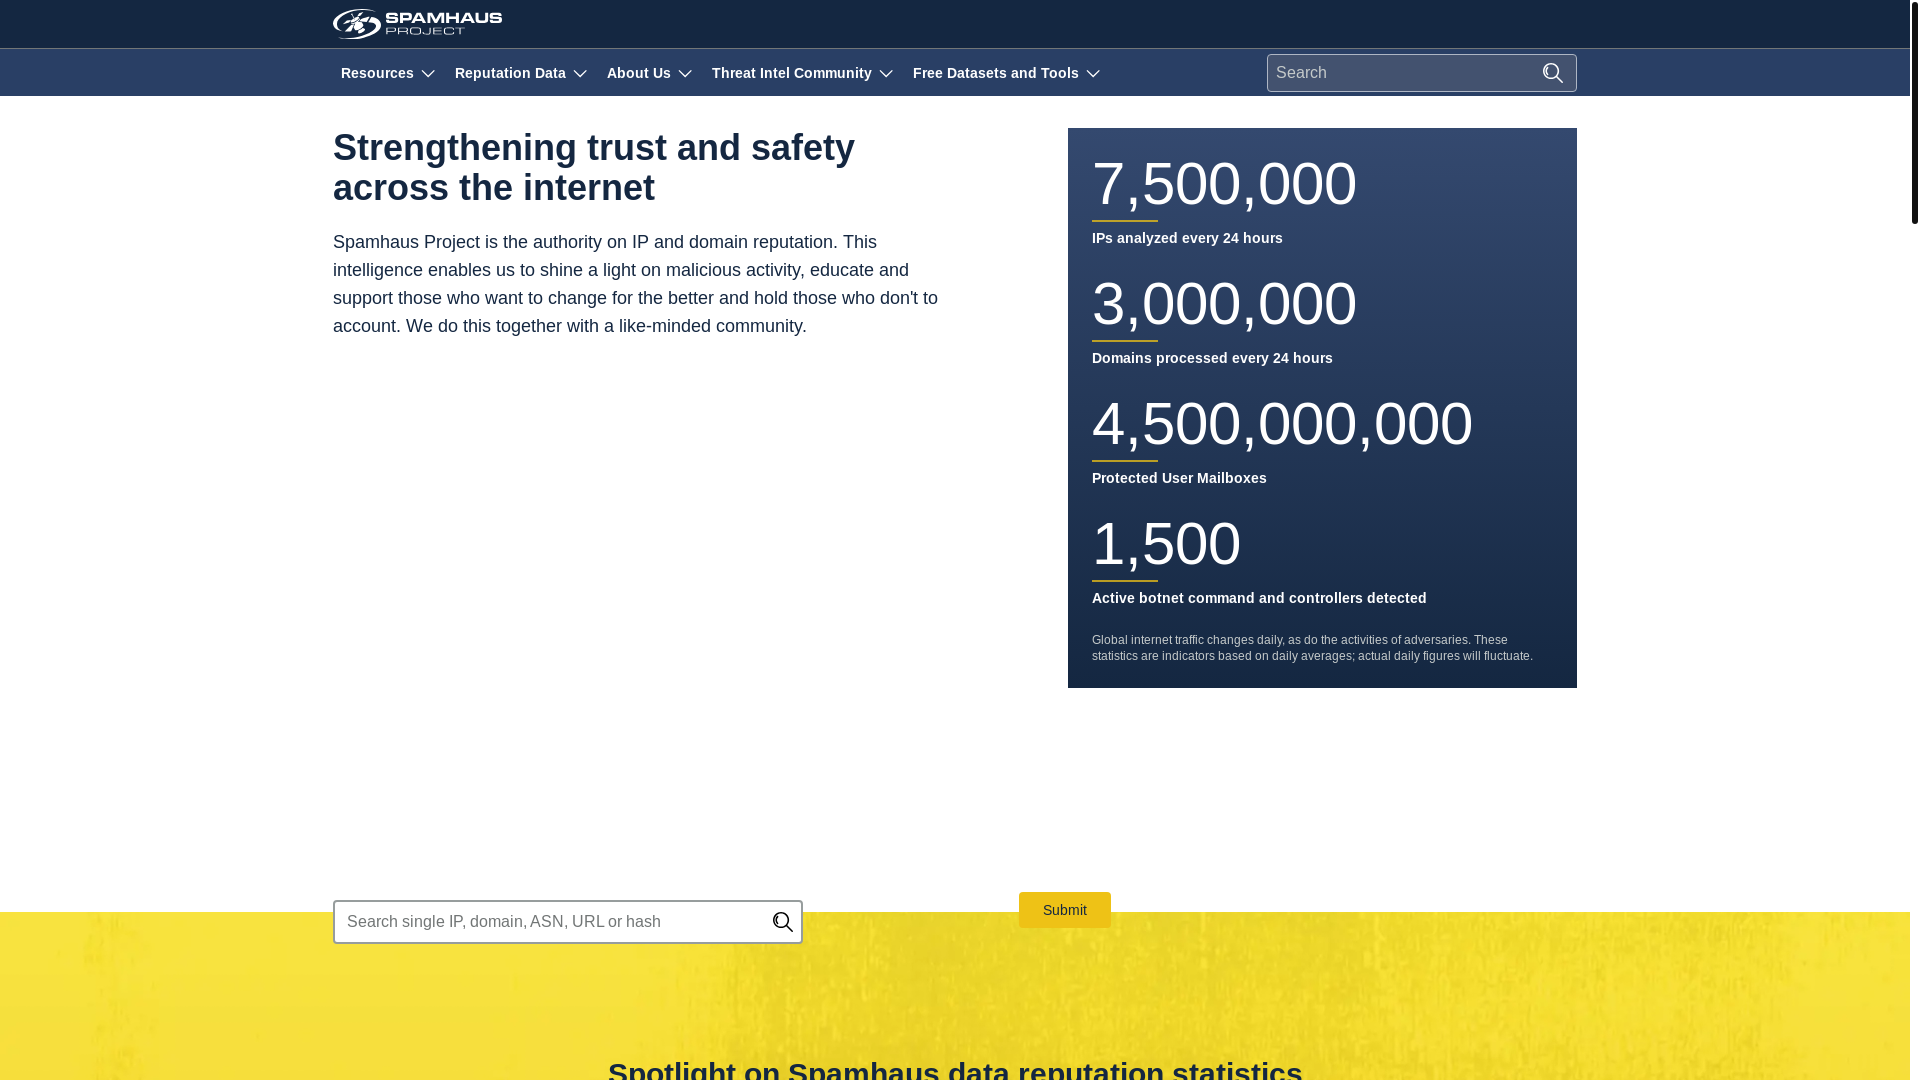Click 'Spotlight on Spamhaus data reputation statistics' heading
Screen dimensions: 1920x1080
tap(955, 1069)
